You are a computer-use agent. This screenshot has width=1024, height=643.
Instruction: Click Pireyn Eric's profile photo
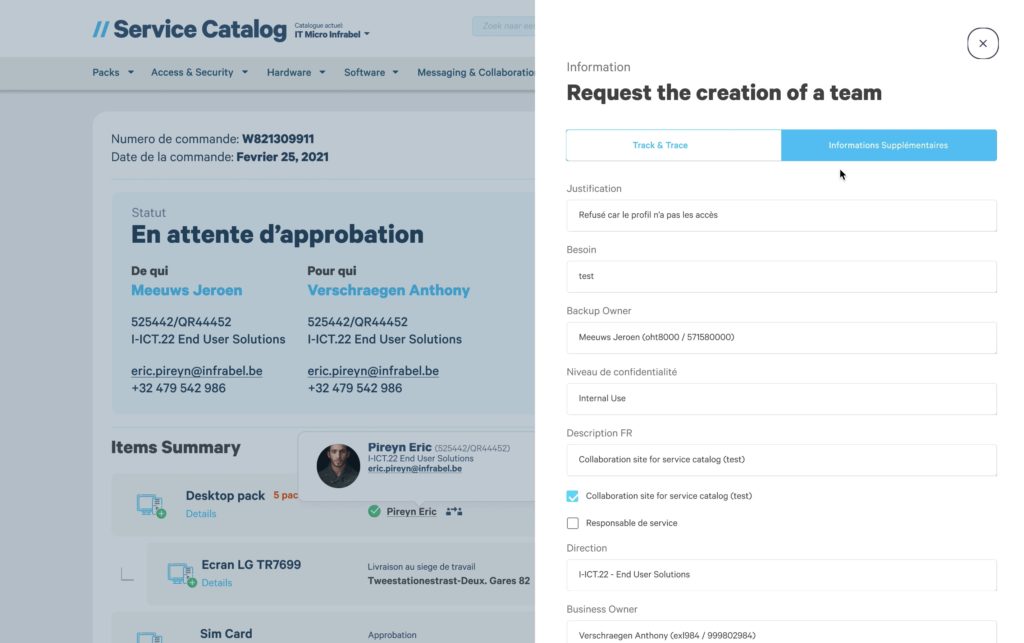tap(338, 466)
